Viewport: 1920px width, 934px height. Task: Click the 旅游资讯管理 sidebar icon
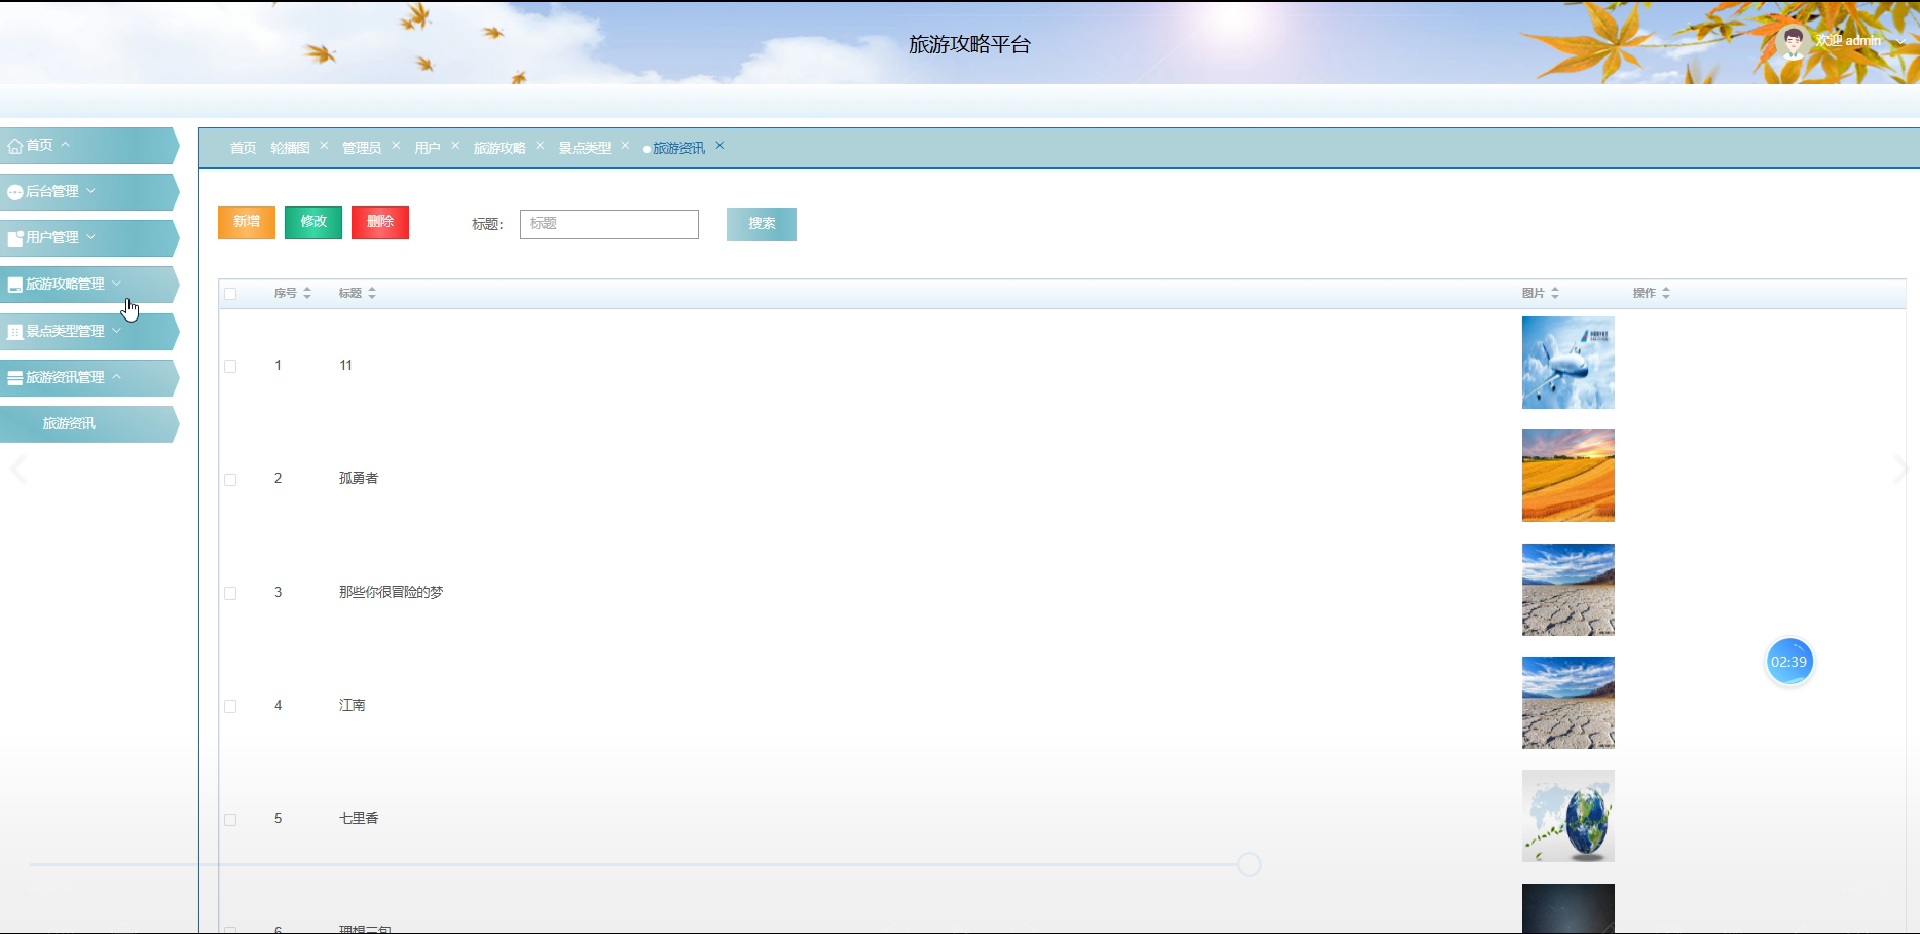[x=15, y=378]
